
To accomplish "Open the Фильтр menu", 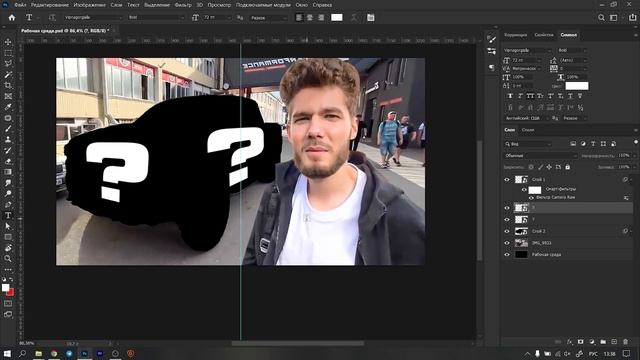I will point(183,5).
